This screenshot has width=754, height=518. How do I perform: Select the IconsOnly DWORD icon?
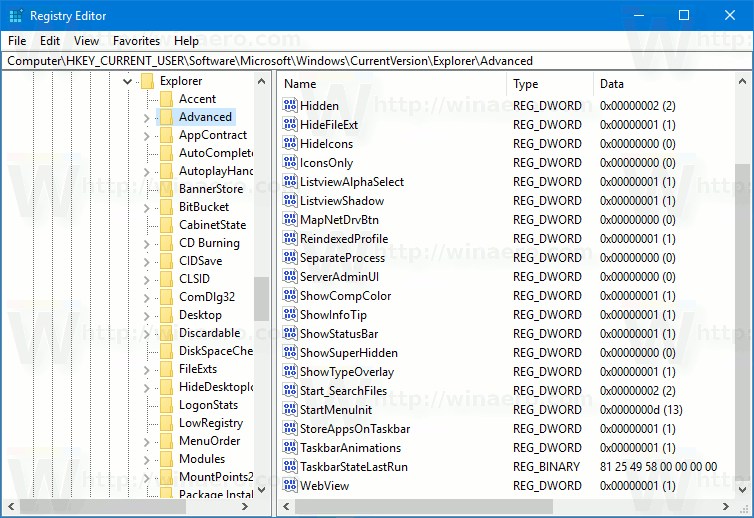point(290,163)
